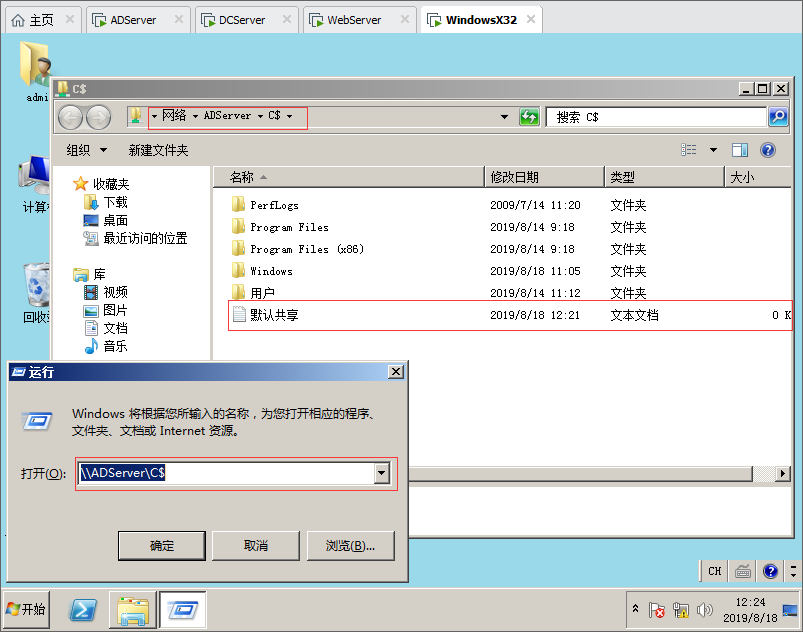This screenshot has width=803, height=632.
Task: Expand the 网络 breadcrumb dropdown arrow
Action: tap(195, 117)
